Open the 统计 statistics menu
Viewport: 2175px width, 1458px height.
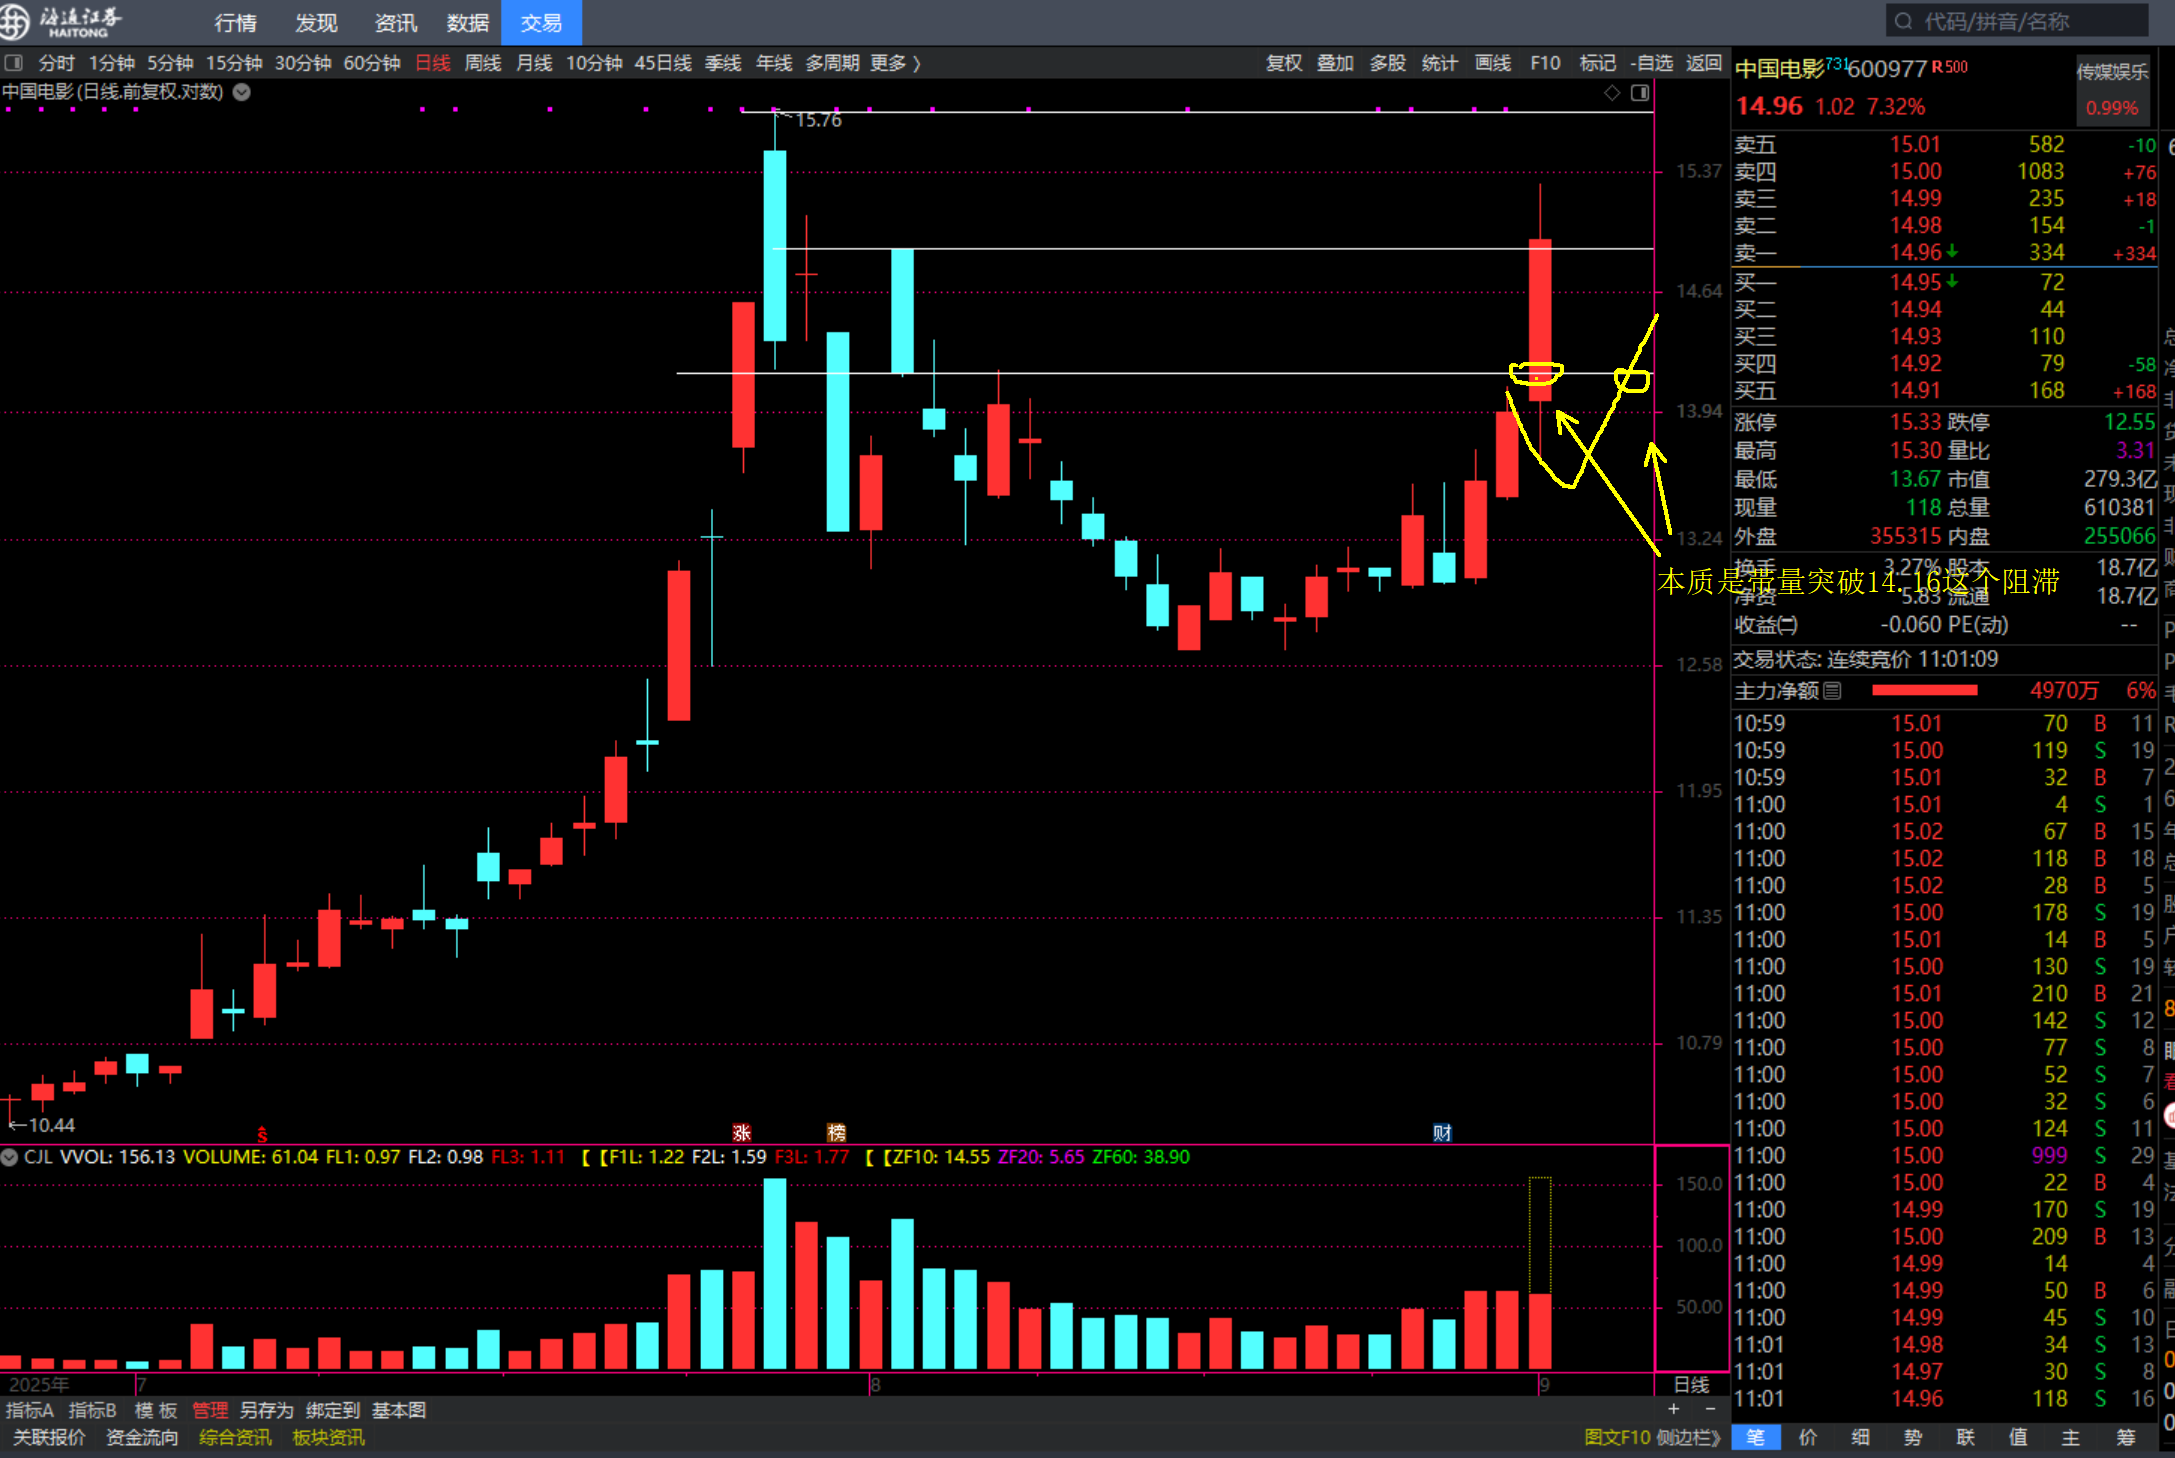pos(1440,63)
